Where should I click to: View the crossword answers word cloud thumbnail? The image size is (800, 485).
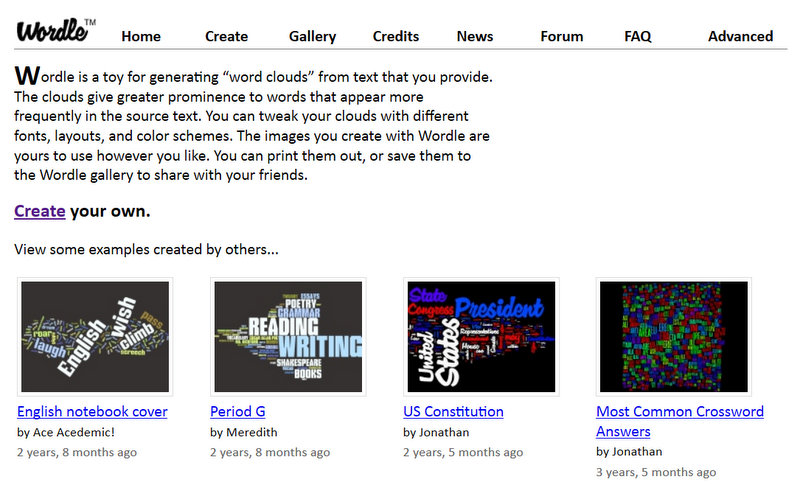[673, 337]
